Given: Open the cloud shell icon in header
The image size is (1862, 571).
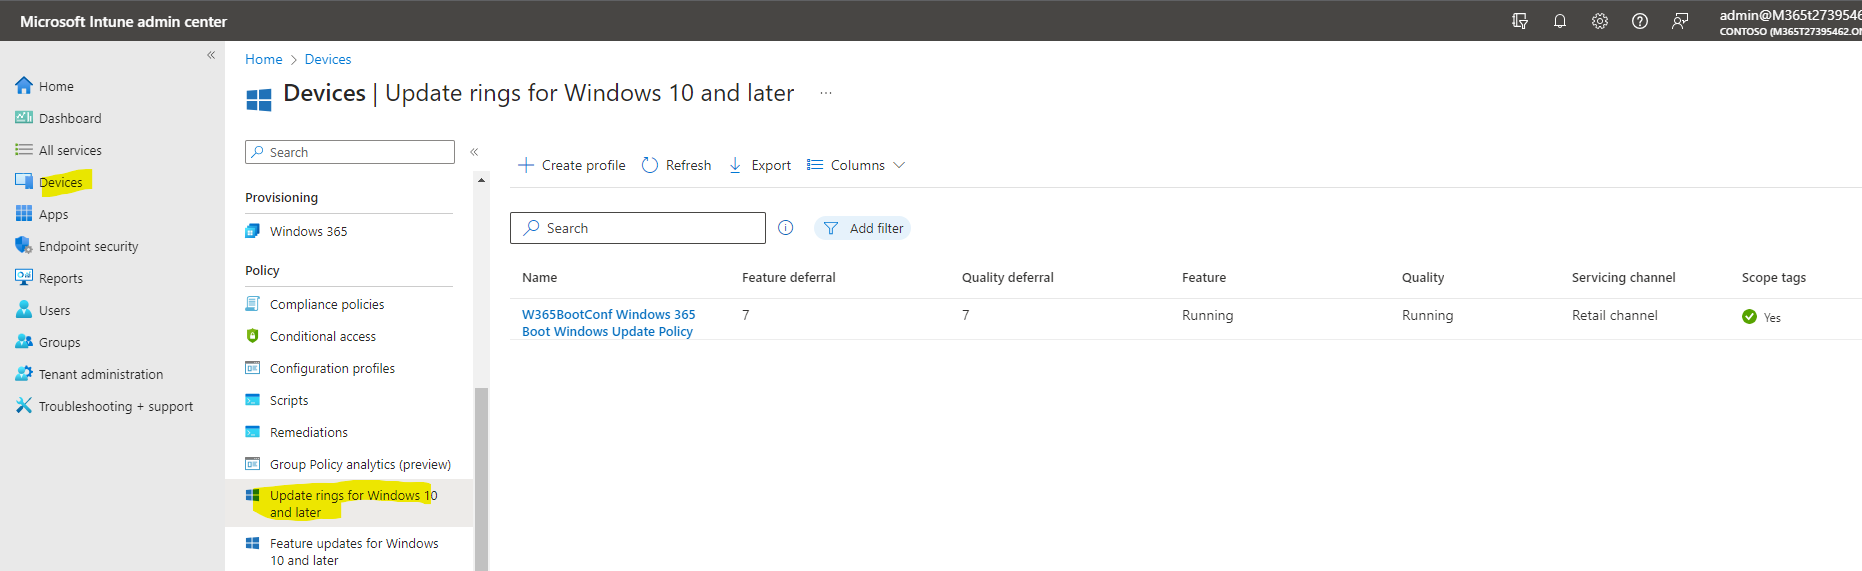Looking at the screenshot, I should 1520,21.
